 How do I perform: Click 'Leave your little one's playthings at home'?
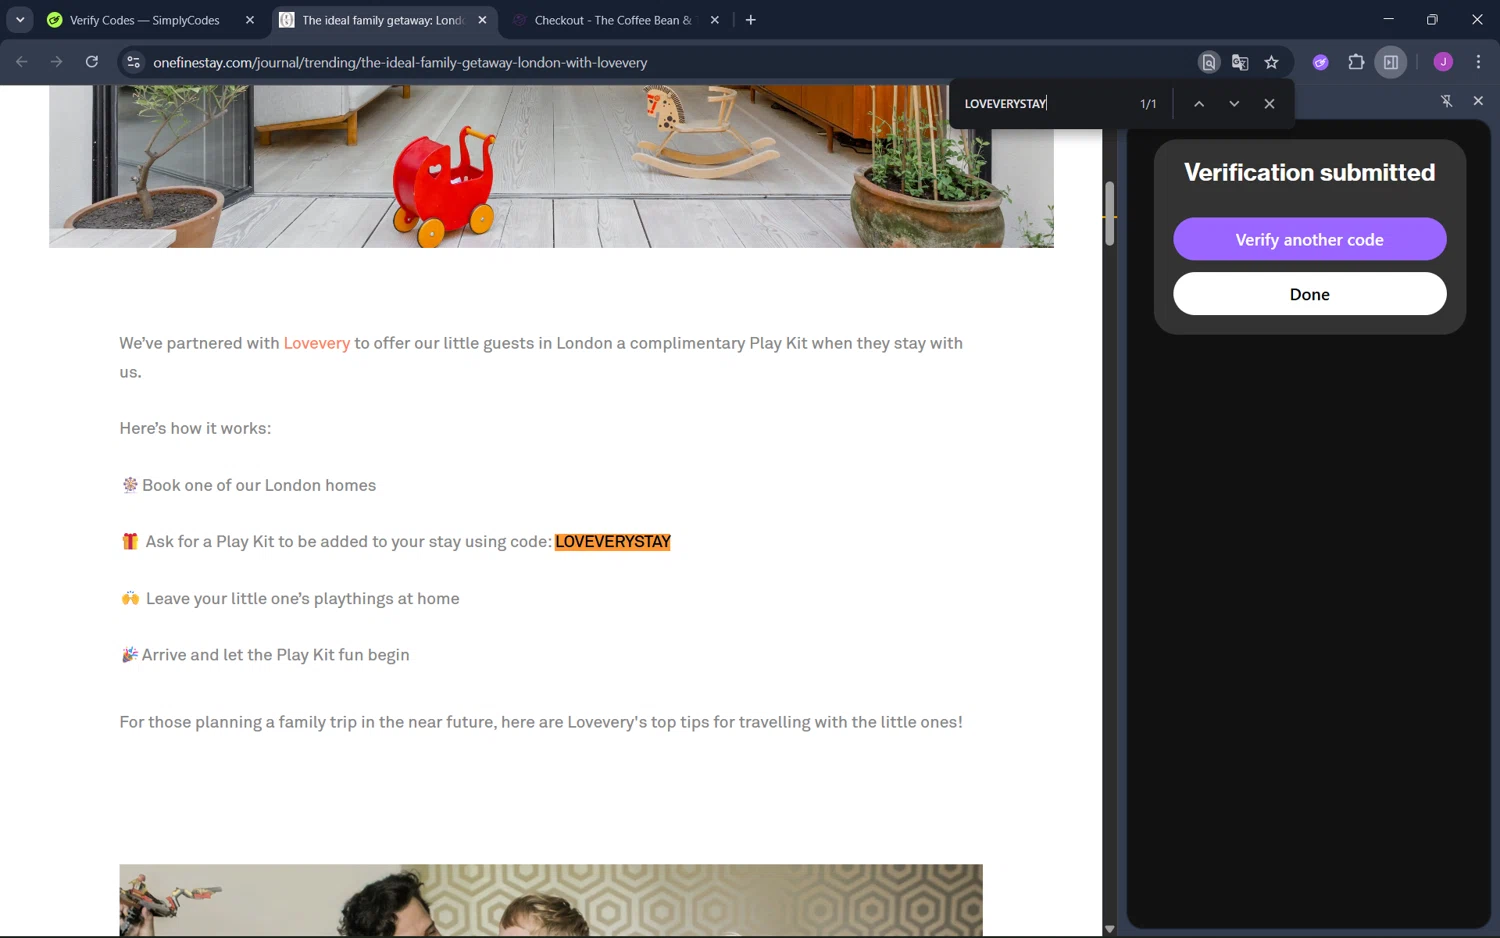point(303,598)
